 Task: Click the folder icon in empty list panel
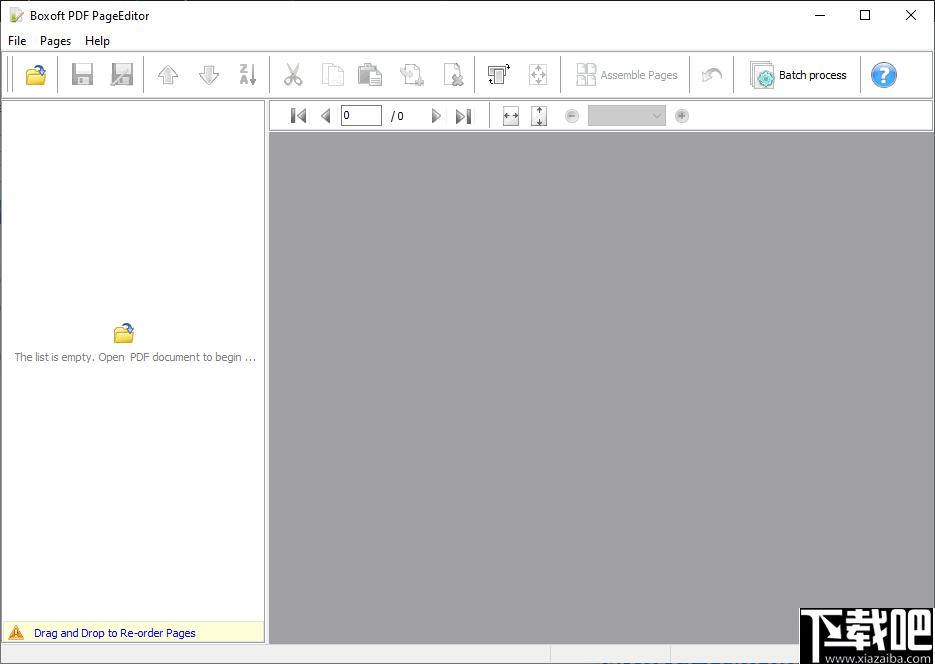click(x=124, y=333)
